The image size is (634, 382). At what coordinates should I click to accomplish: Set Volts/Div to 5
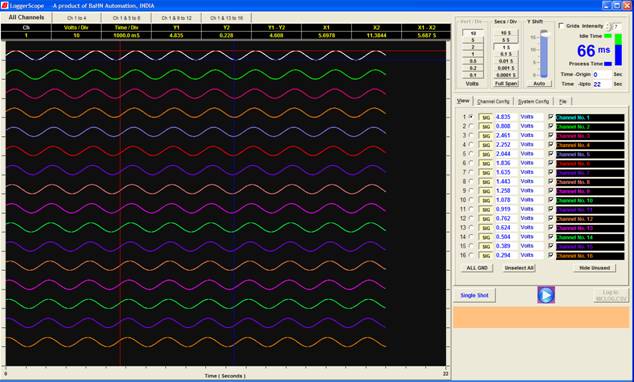point(473,40)
